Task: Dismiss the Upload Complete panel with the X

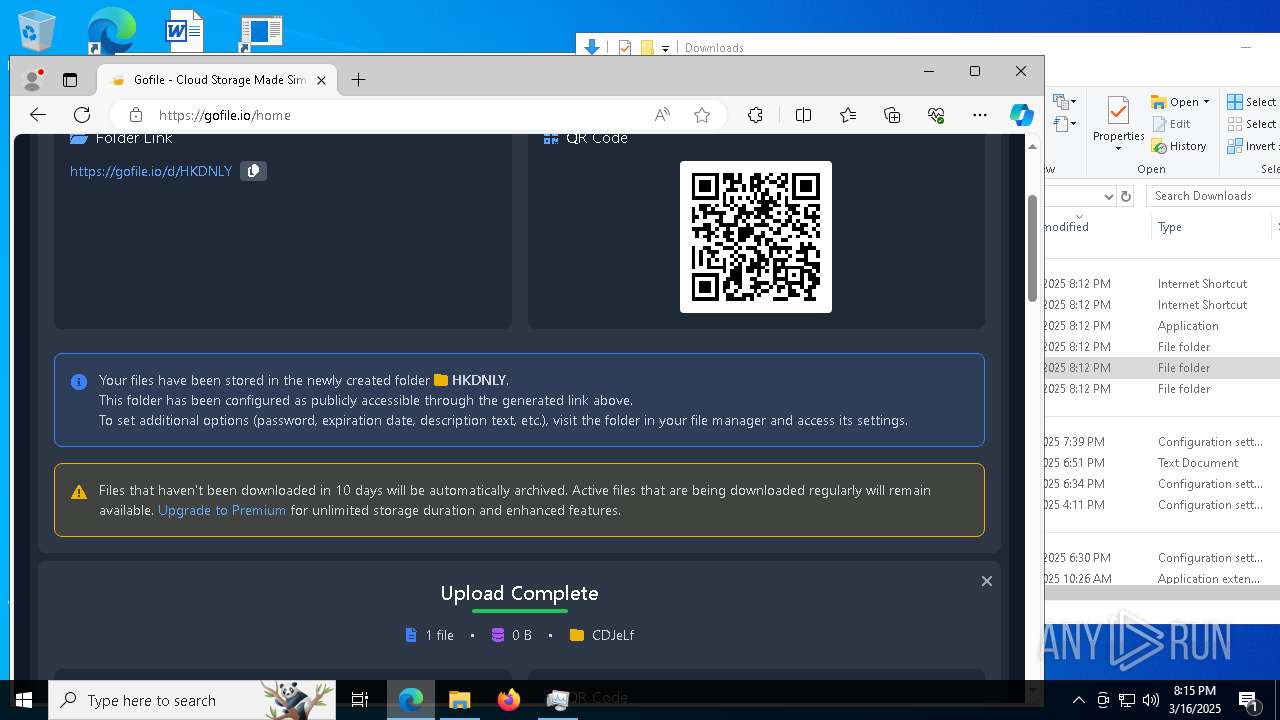Action: point(986,581)
